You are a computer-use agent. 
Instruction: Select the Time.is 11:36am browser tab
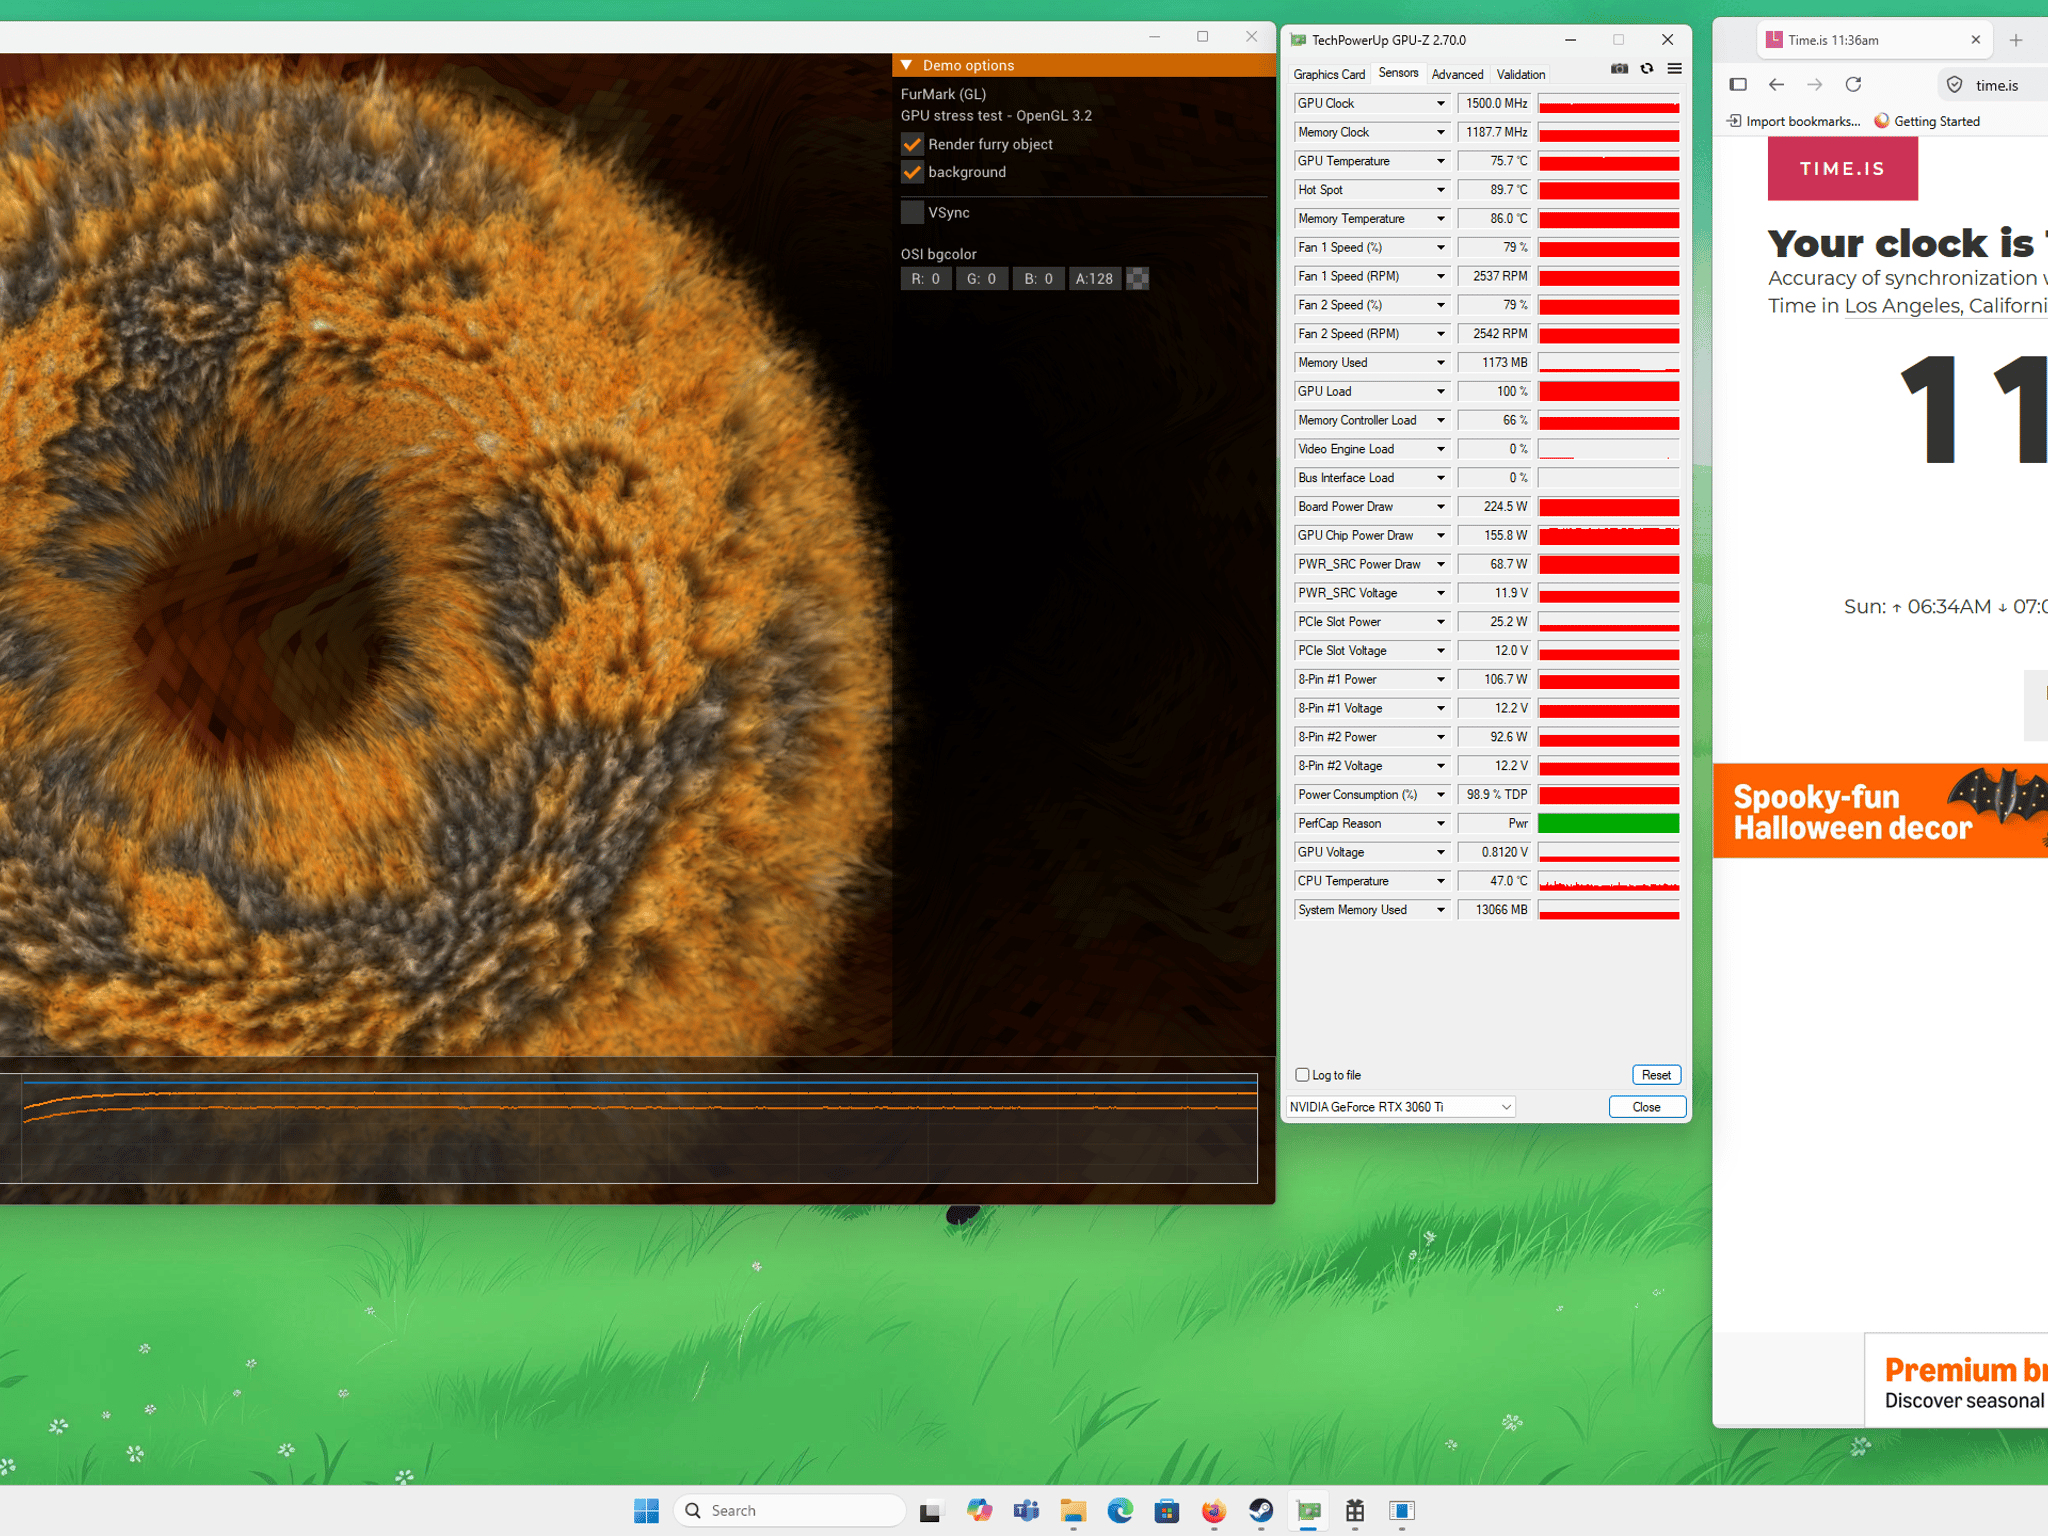click(1874, 40)
